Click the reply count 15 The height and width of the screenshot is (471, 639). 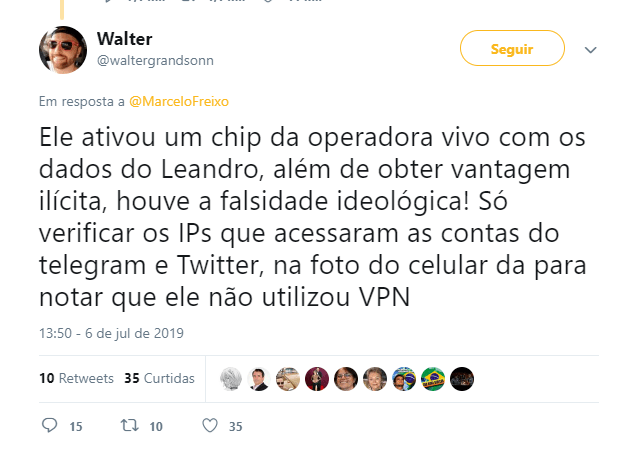click(x=76, y=427)
